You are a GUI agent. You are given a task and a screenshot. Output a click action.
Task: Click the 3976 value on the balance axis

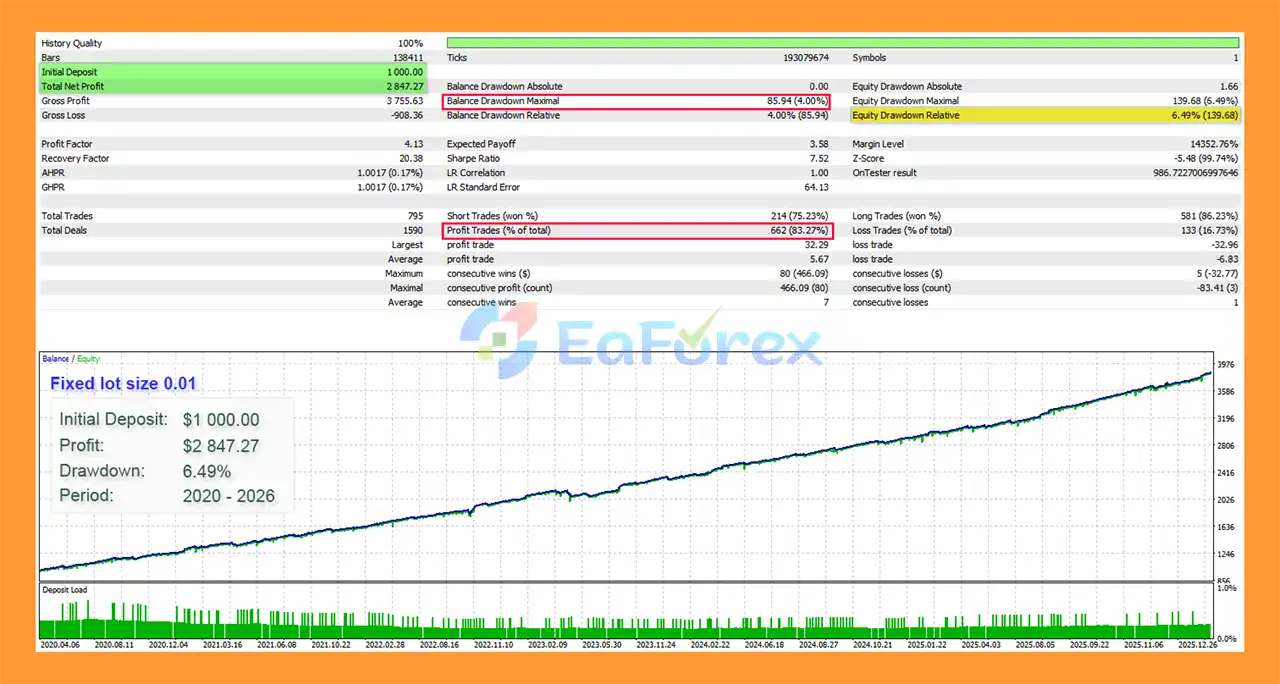[1228, 365]
